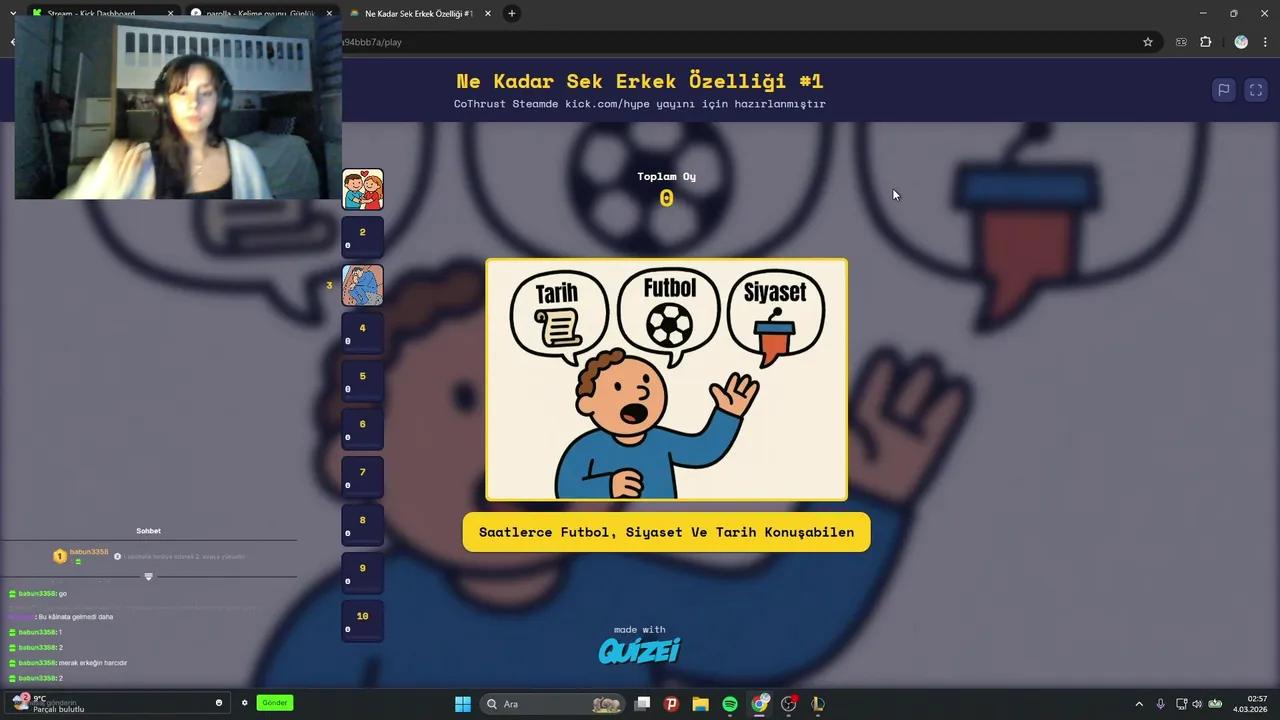Click the 'Saatlerce Futbol, Siyaset Ve Tarih' caption
The height and width of the screenshot is (720, 1280).
pyautogui.click(x=667, y=532)
